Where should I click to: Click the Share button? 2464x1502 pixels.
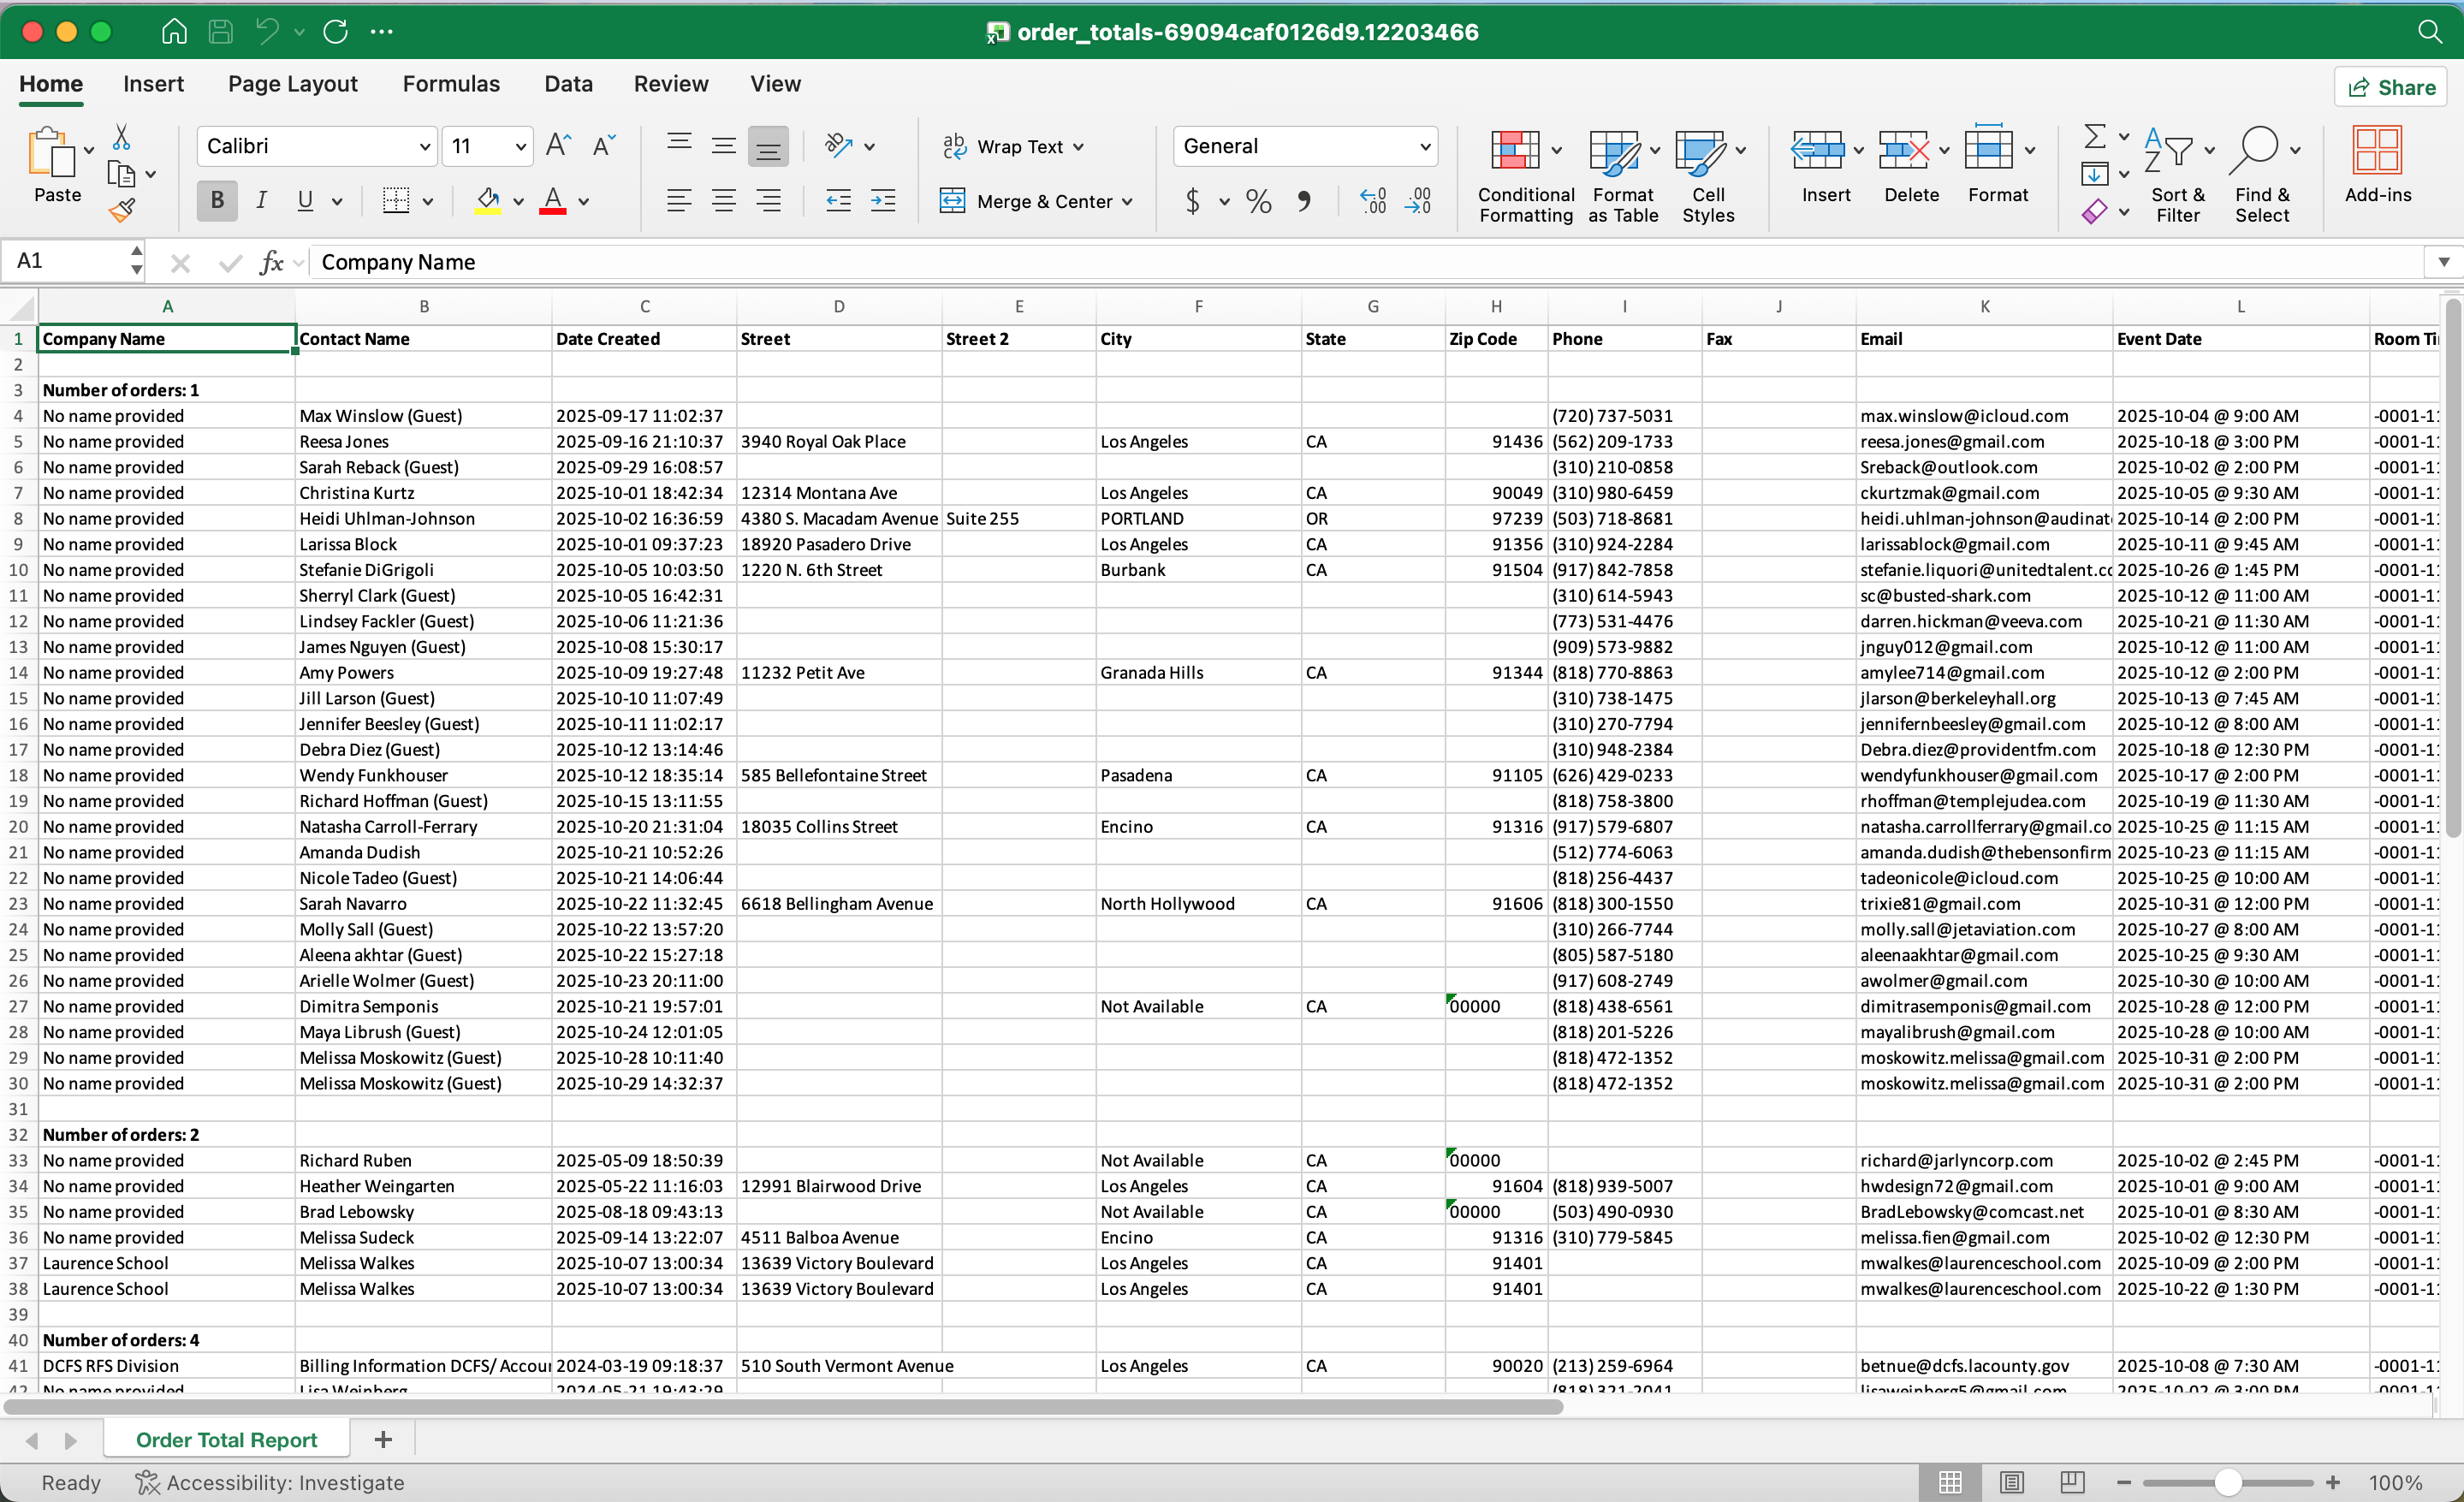2391,87
